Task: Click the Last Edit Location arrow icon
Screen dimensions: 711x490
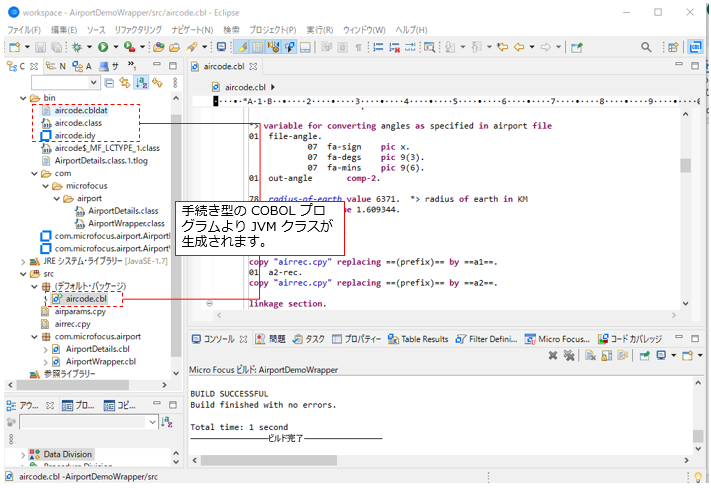Action: coord(502,47)
